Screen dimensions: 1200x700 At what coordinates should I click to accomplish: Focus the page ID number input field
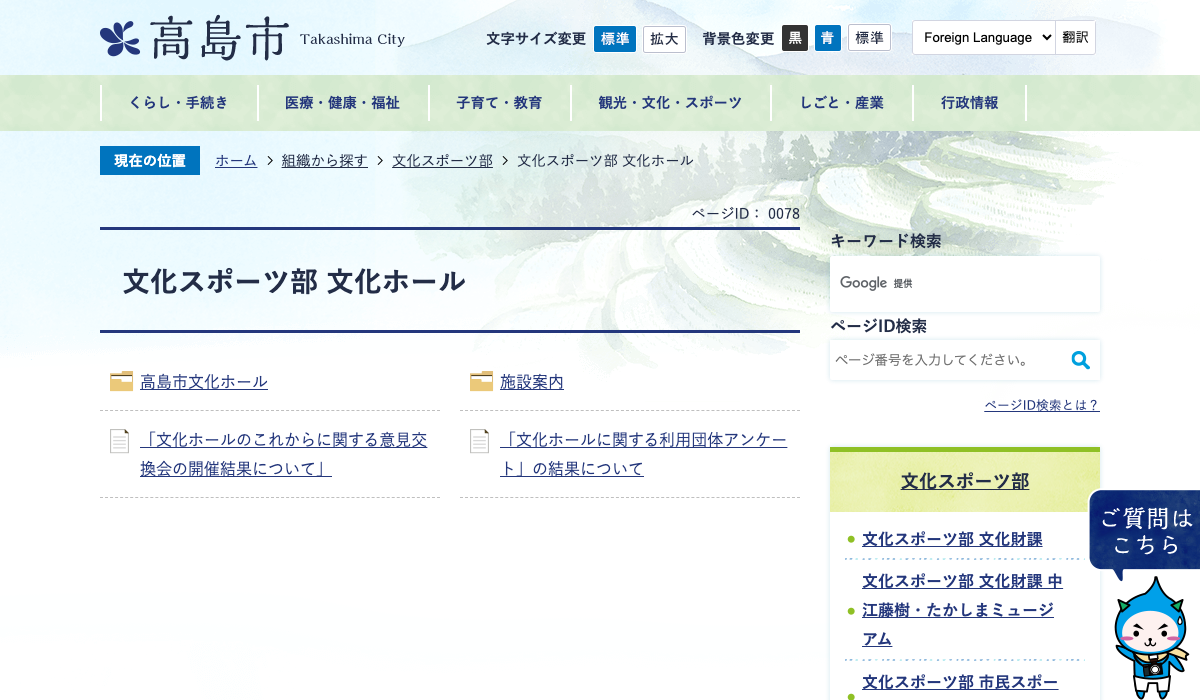[947, 360]
